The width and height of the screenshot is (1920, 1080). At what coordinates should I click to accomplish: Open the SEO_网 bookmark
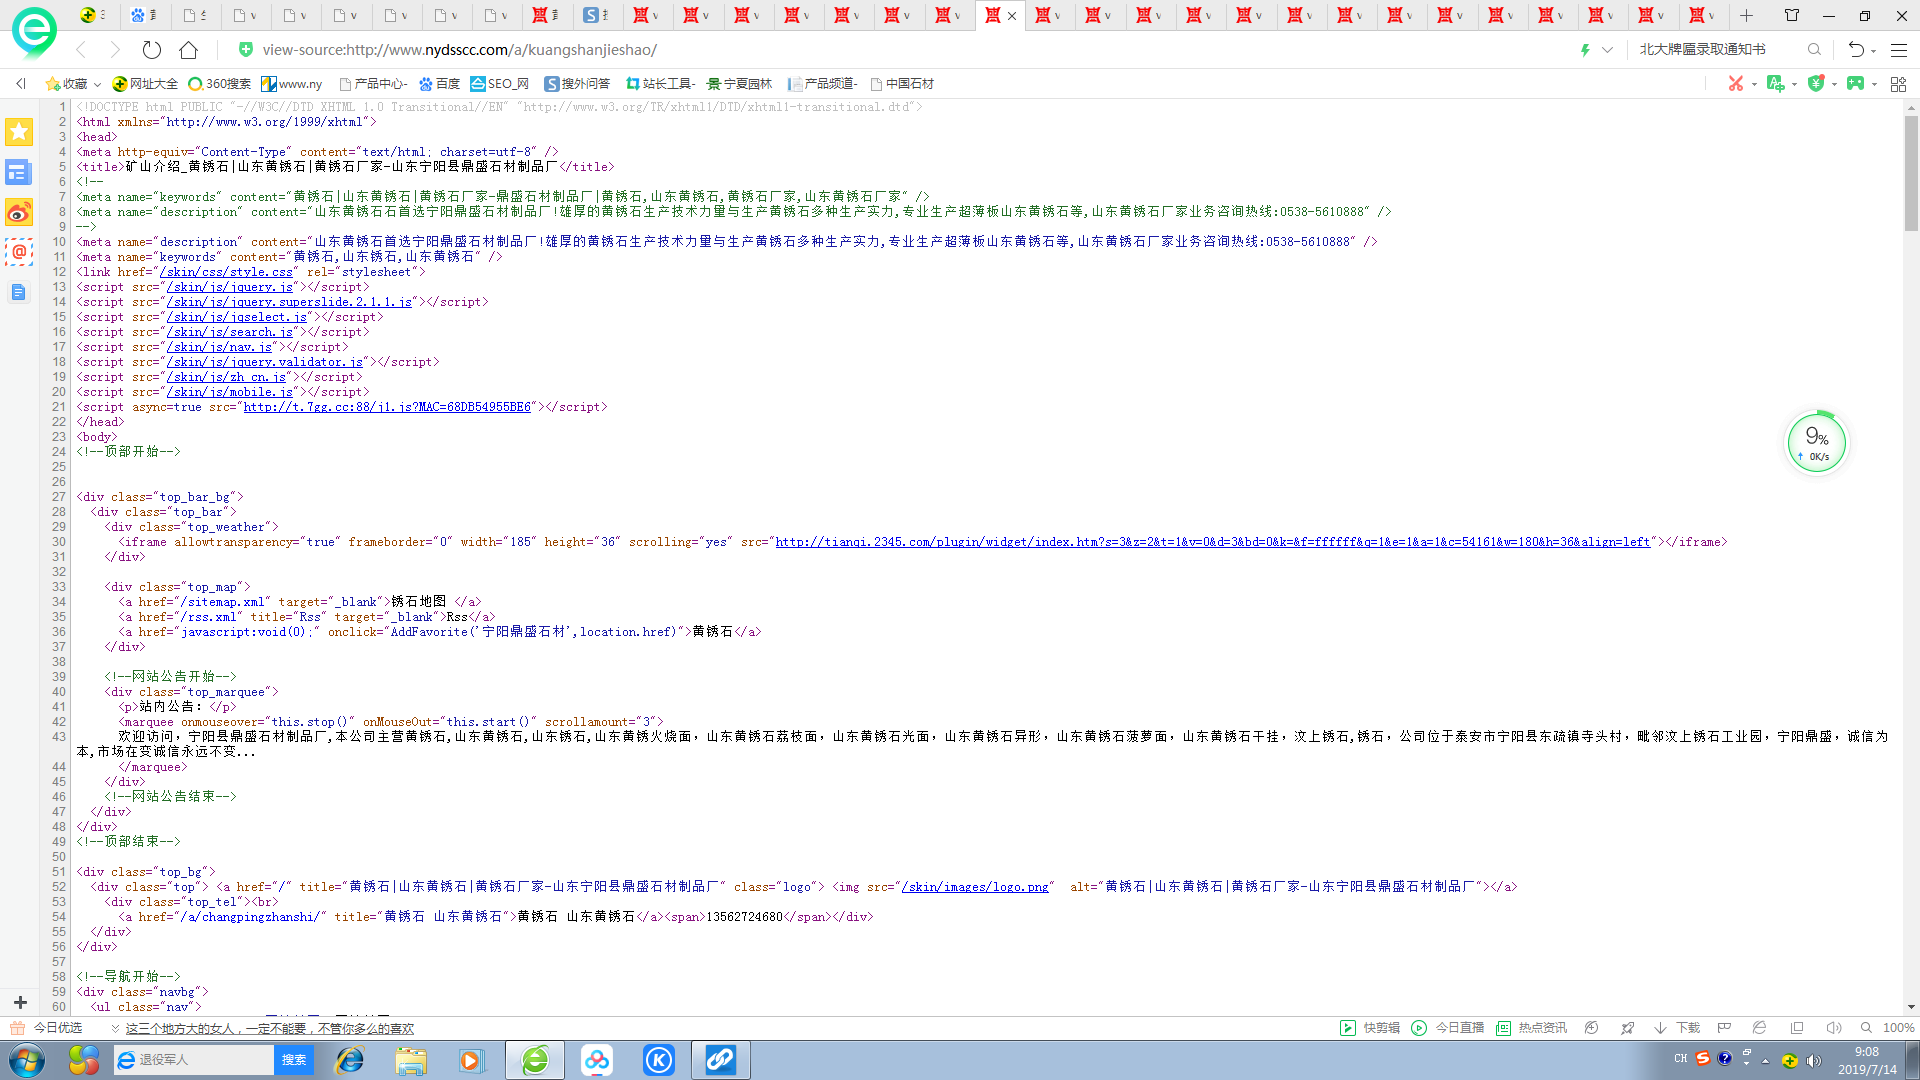[x=499, y=84]
